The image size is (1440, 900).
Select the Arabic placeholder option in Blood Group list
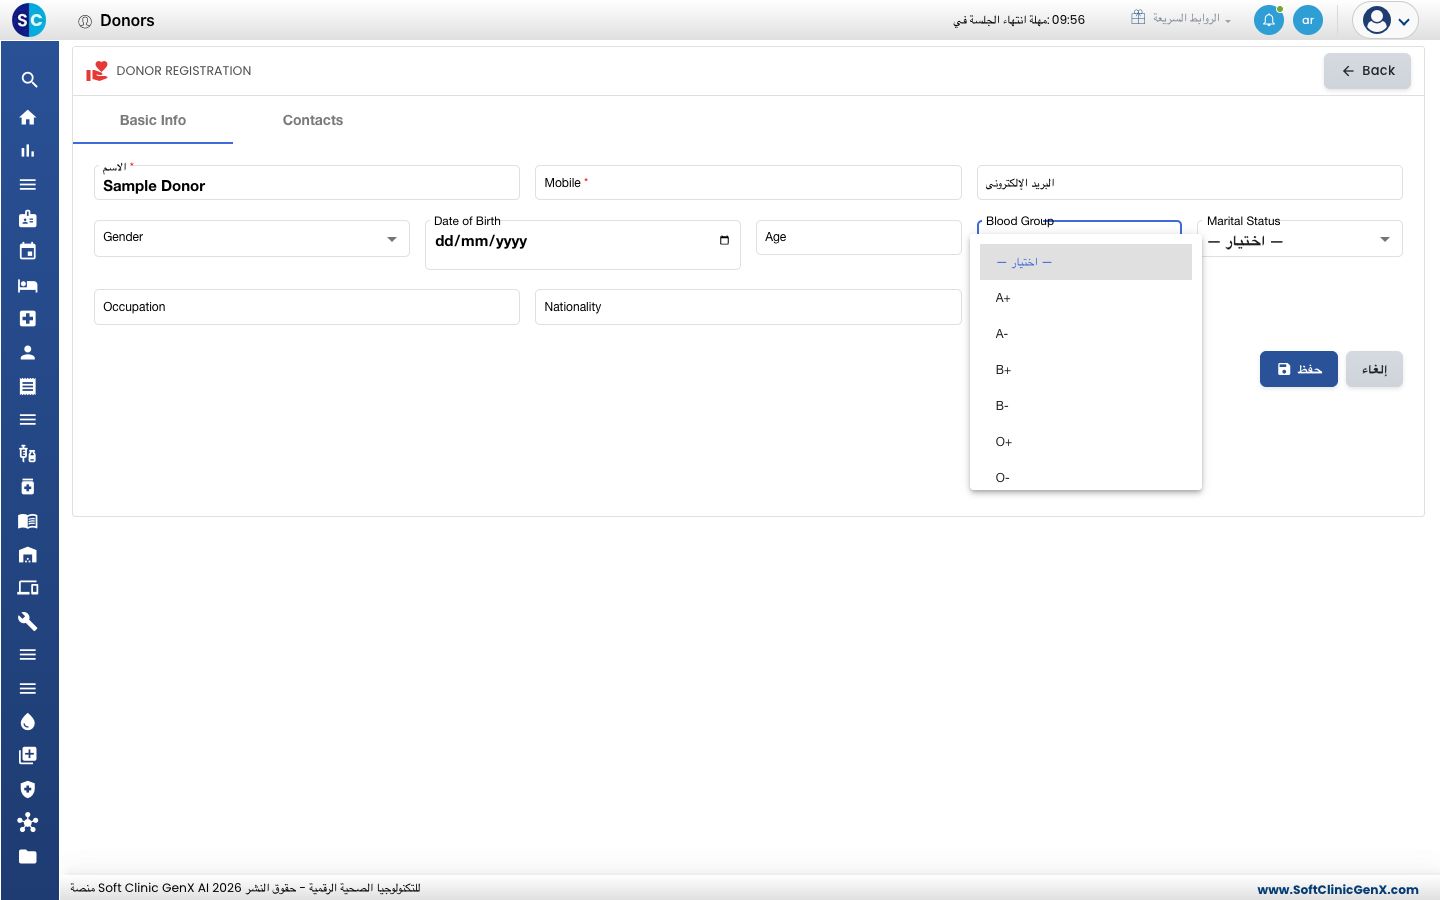pos(1086,262)
